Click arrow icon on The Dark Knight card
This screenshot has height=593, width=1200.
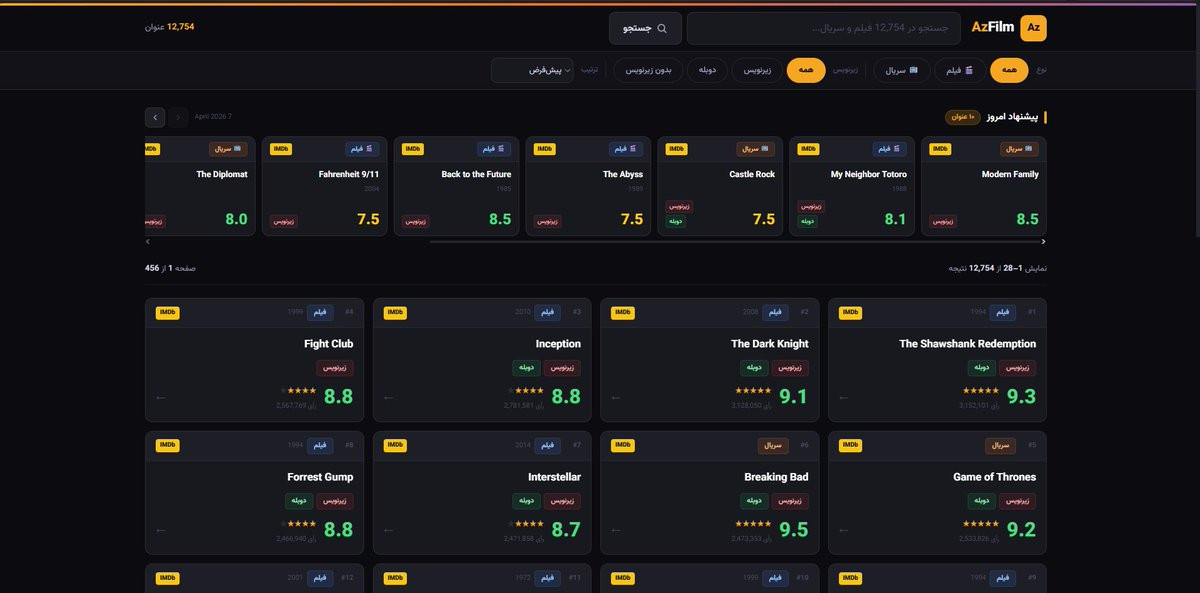(x=616, y=397)
